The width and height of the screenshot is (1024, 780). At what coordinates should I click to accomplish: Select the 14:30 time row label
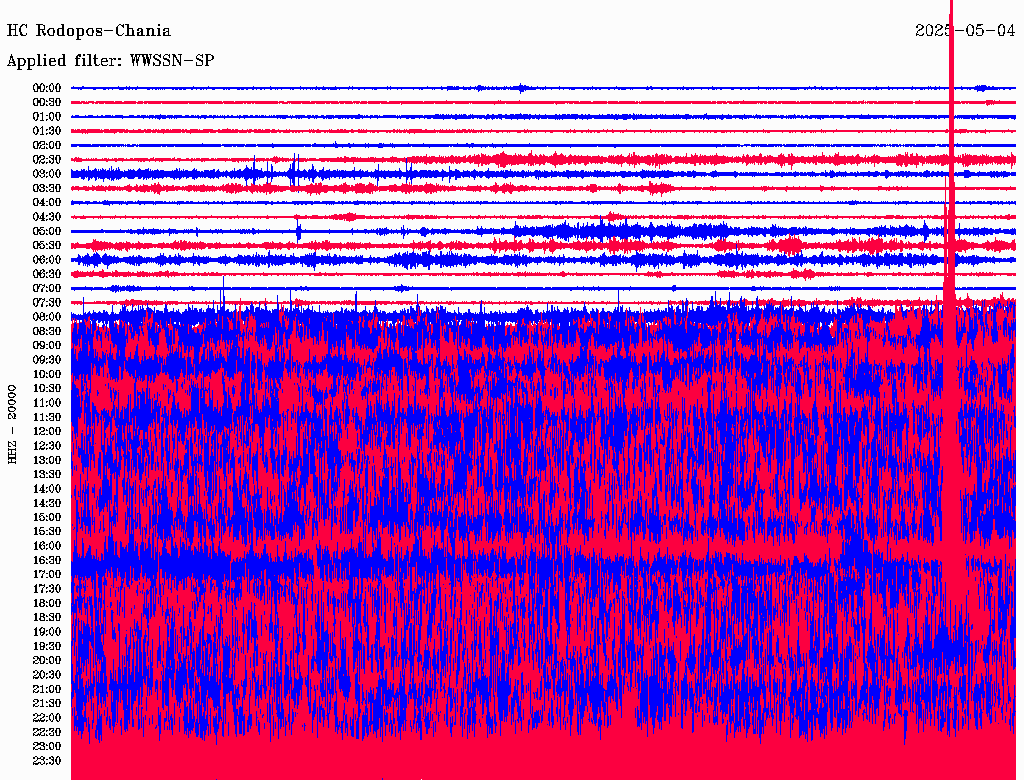click(x=47, y=503)
